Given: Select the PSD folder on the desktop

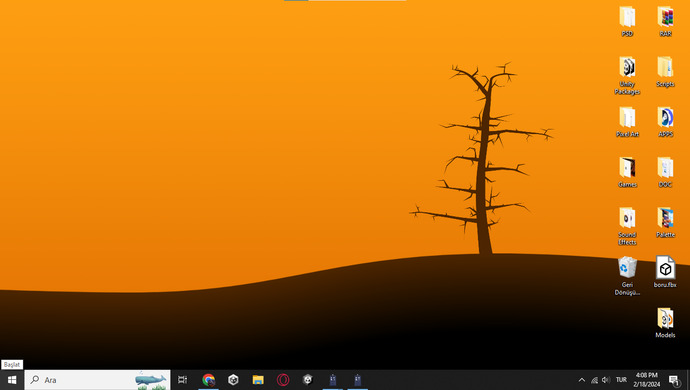Looking at the screenshot, I should (627, 22).
